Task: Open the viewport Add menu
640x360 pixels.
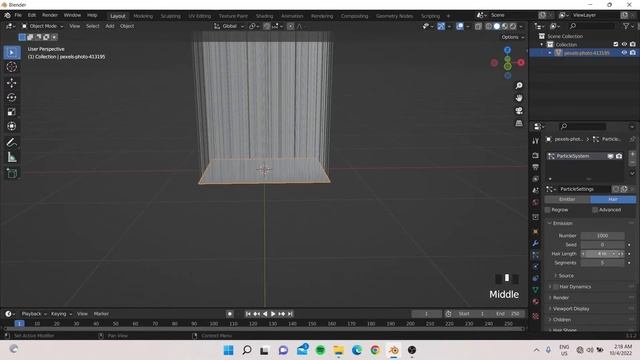Action: tap(110, 26)
